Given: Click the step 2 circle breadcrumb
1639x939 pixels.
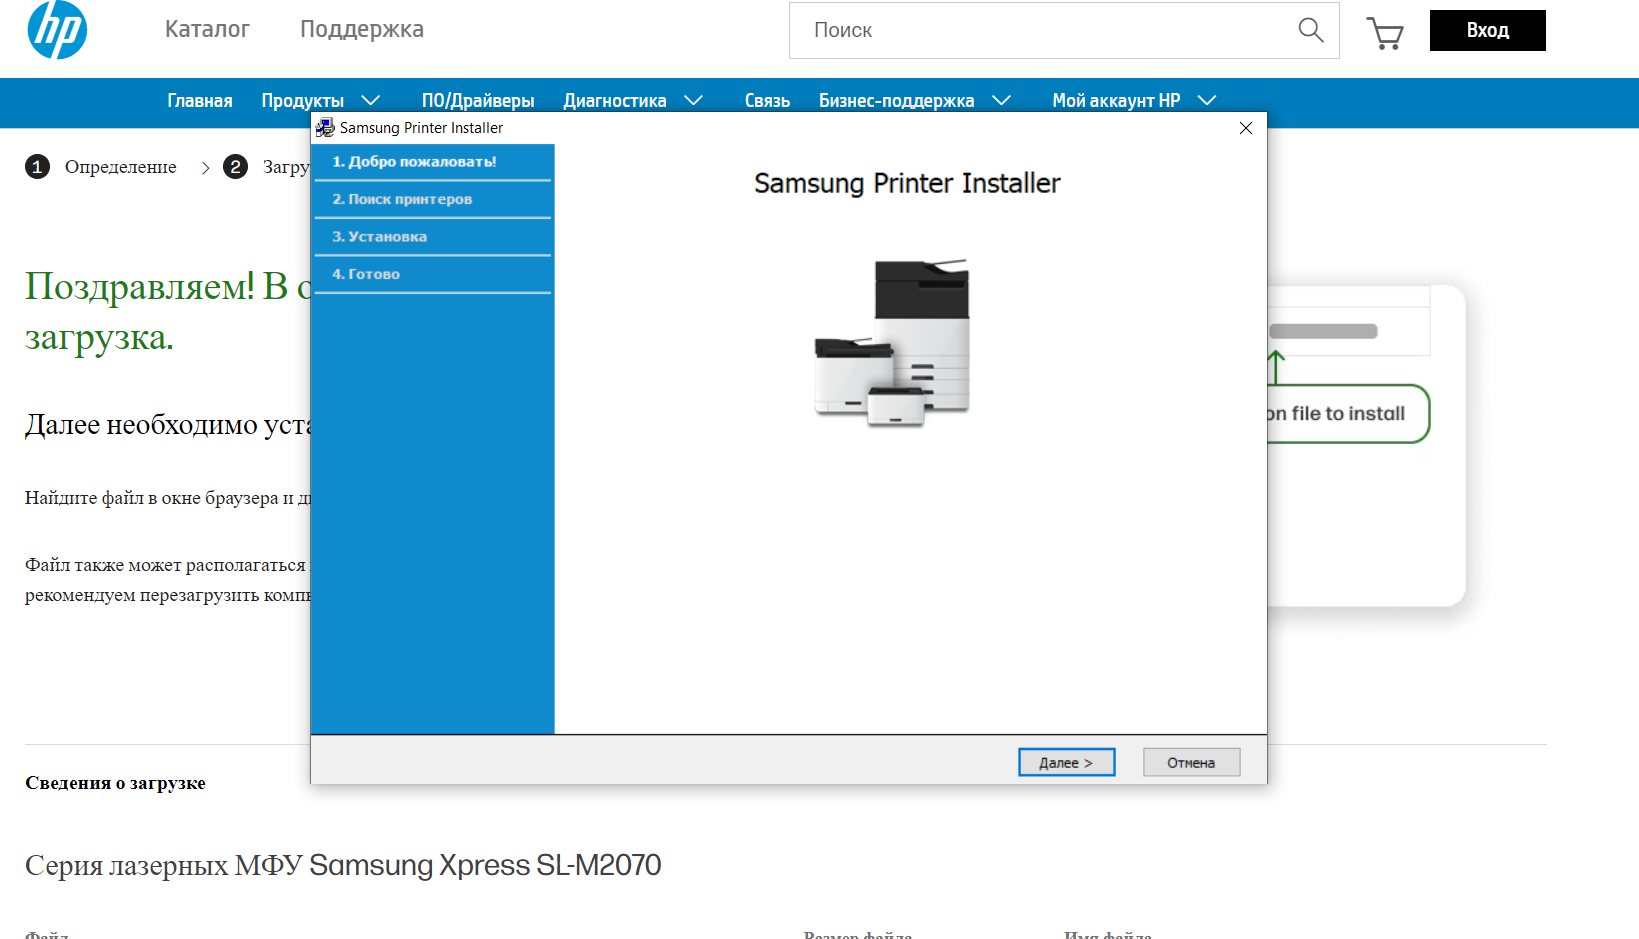Looking at the screenshot, I should click(235, 167).
